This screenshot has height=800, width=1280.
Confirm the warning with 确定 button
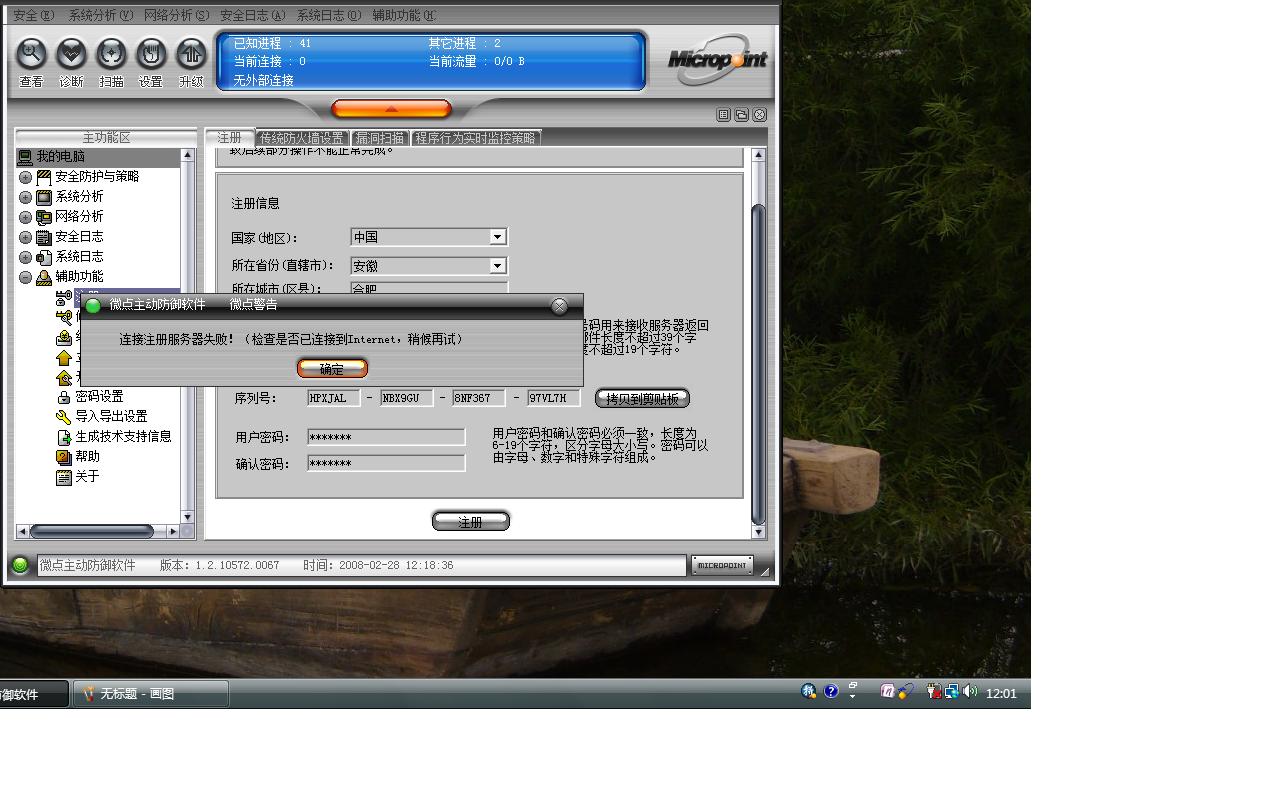(x=332, y=369)
